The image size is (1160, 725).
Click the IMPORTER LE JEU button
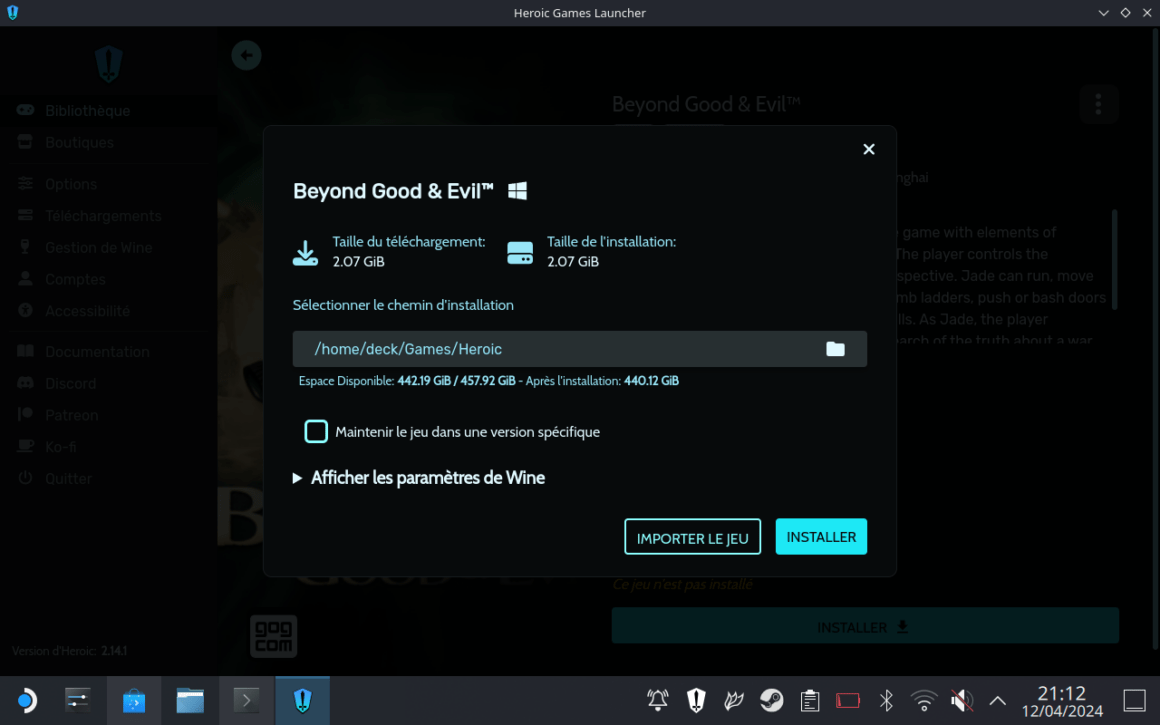692,537
